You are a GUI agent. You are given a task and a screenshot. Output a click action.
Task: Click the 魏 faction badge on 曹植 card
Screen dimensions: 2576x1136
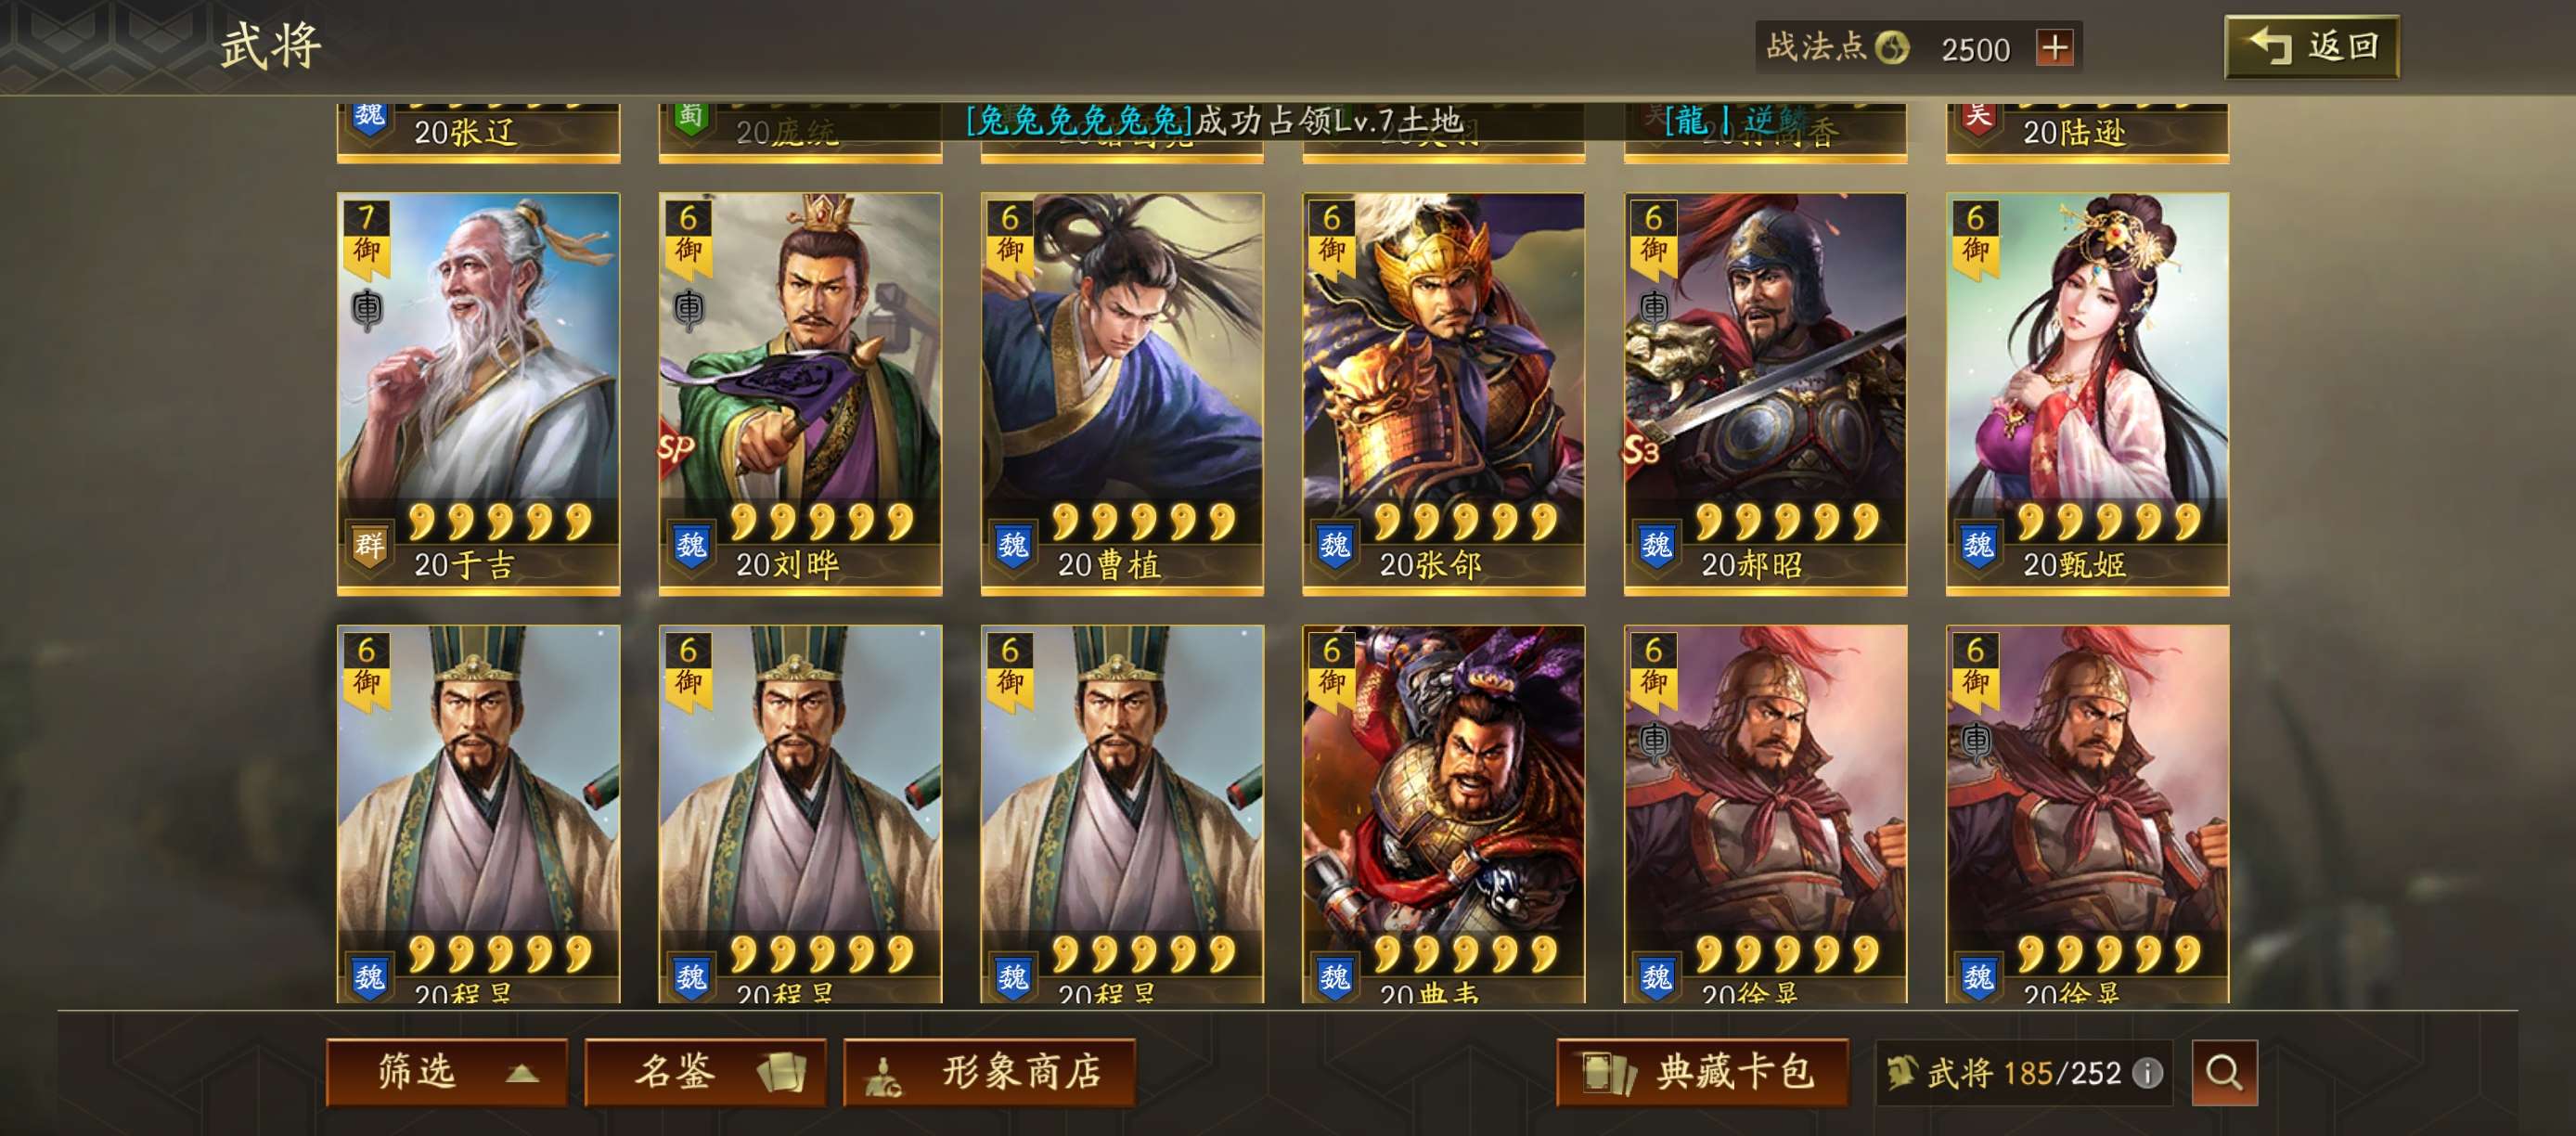click(x=1012, y=546)
